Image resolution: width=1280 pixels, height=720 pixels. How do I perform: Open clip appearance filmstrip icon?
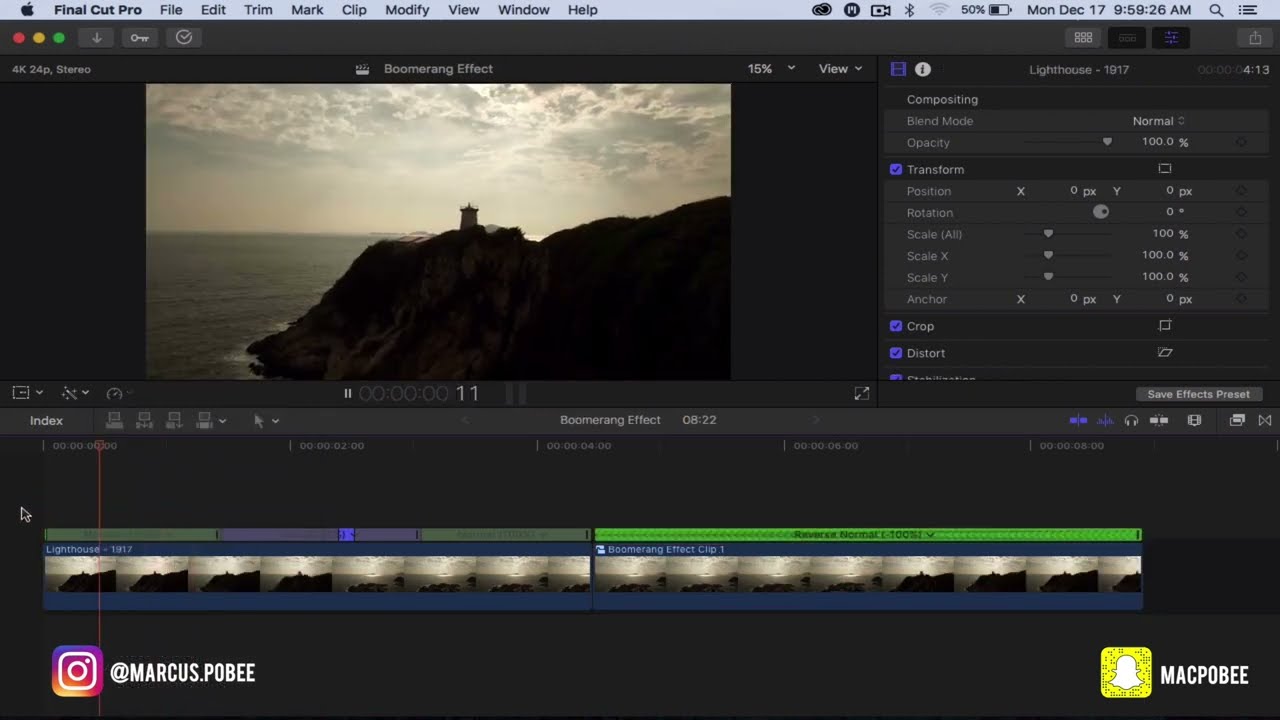[x=1194, y=420]
